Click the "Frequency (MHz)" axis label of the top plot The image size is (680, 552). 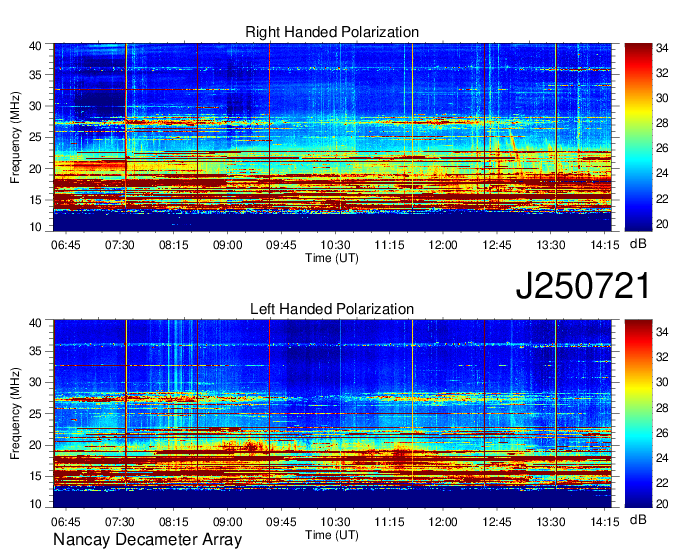coord(15,137)
